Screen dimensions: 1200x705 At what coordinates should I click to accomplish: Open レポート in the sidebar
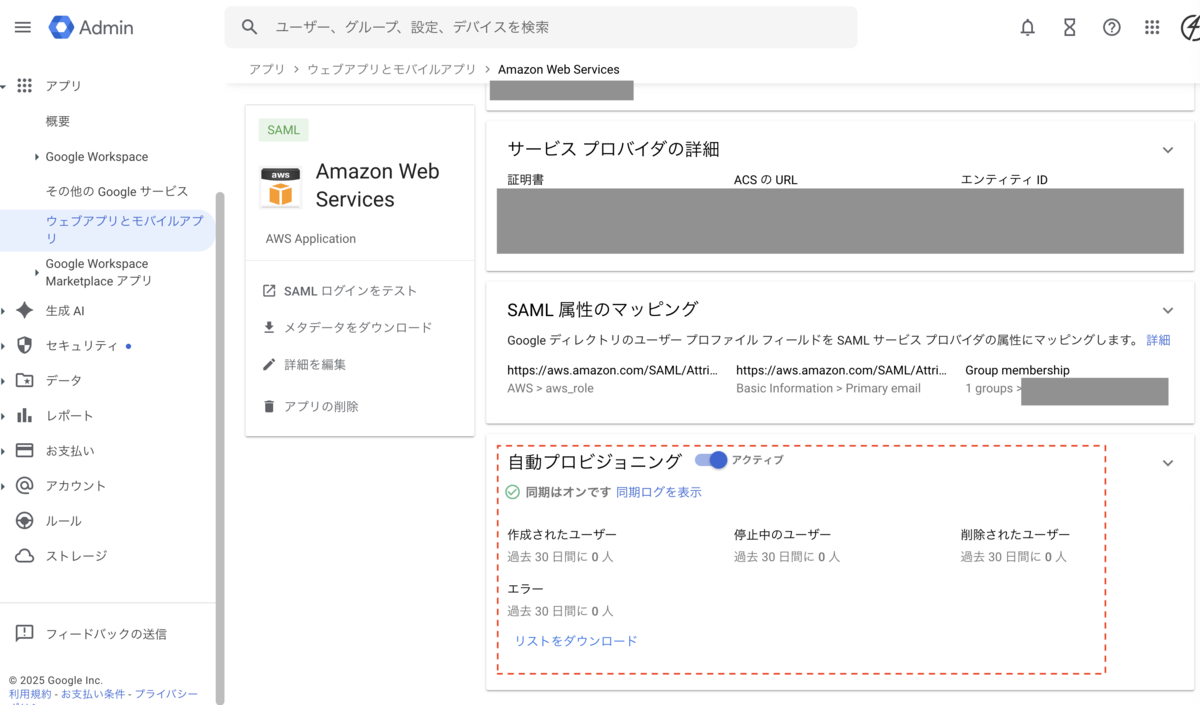click(x=69, y=415)
